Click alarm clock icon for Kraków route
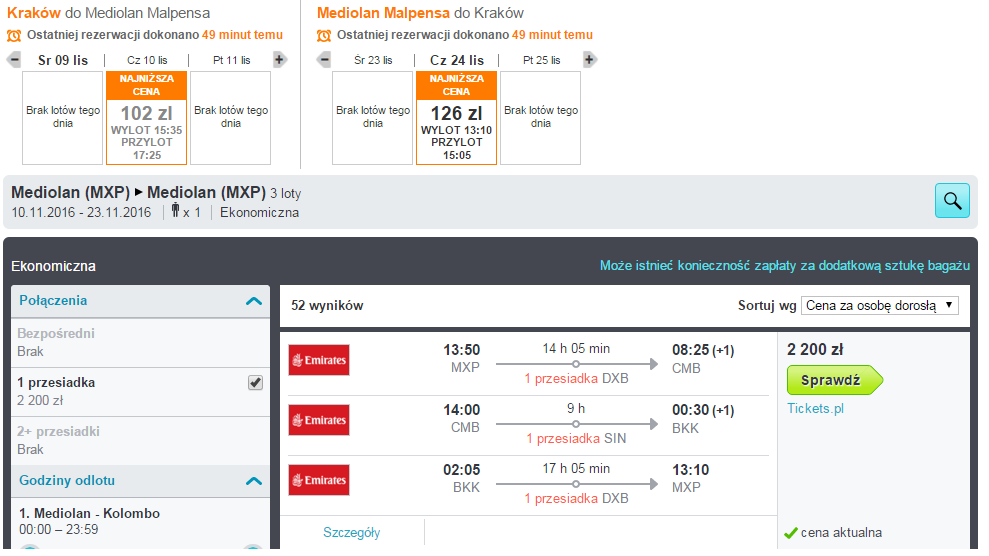Screen dimensions: 989x556 pyautogui.click(x=14, y=35)
